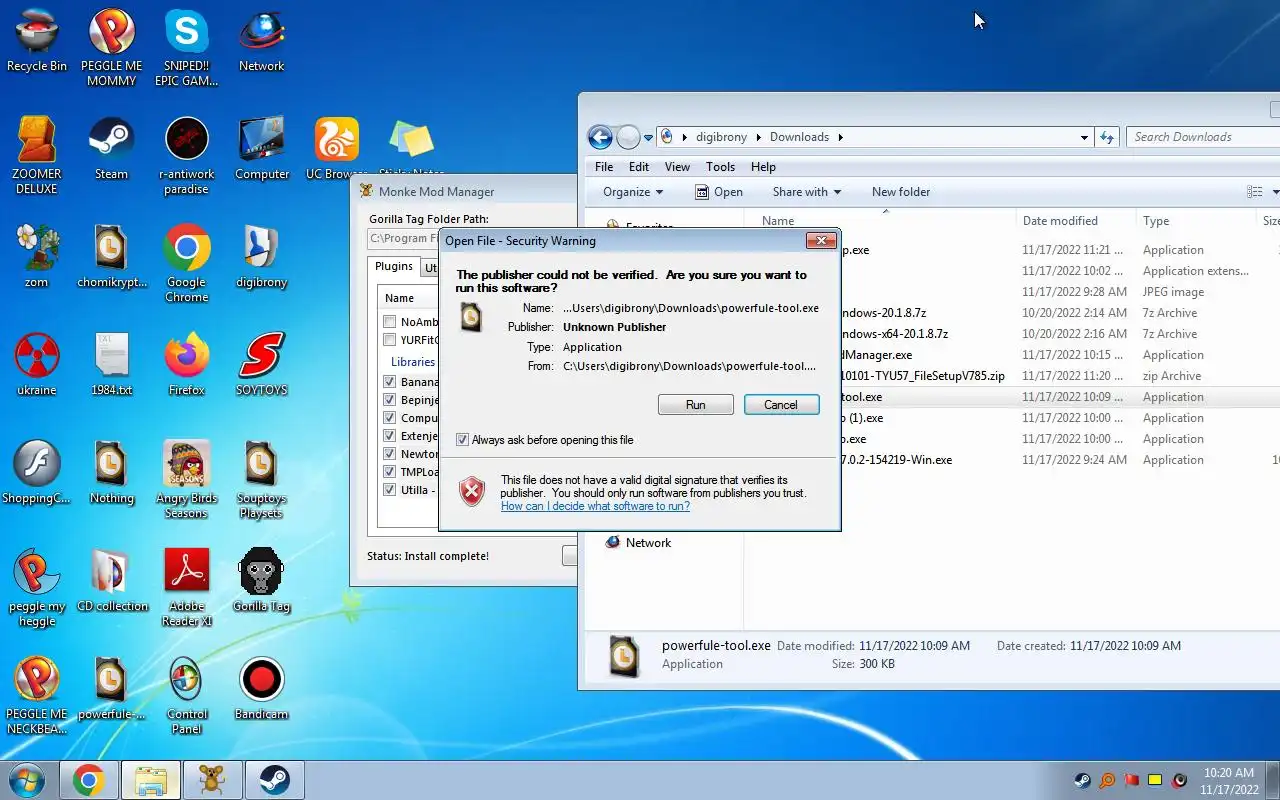Open How can I decide what software link

pyautogui.click(x=595, y=506)
